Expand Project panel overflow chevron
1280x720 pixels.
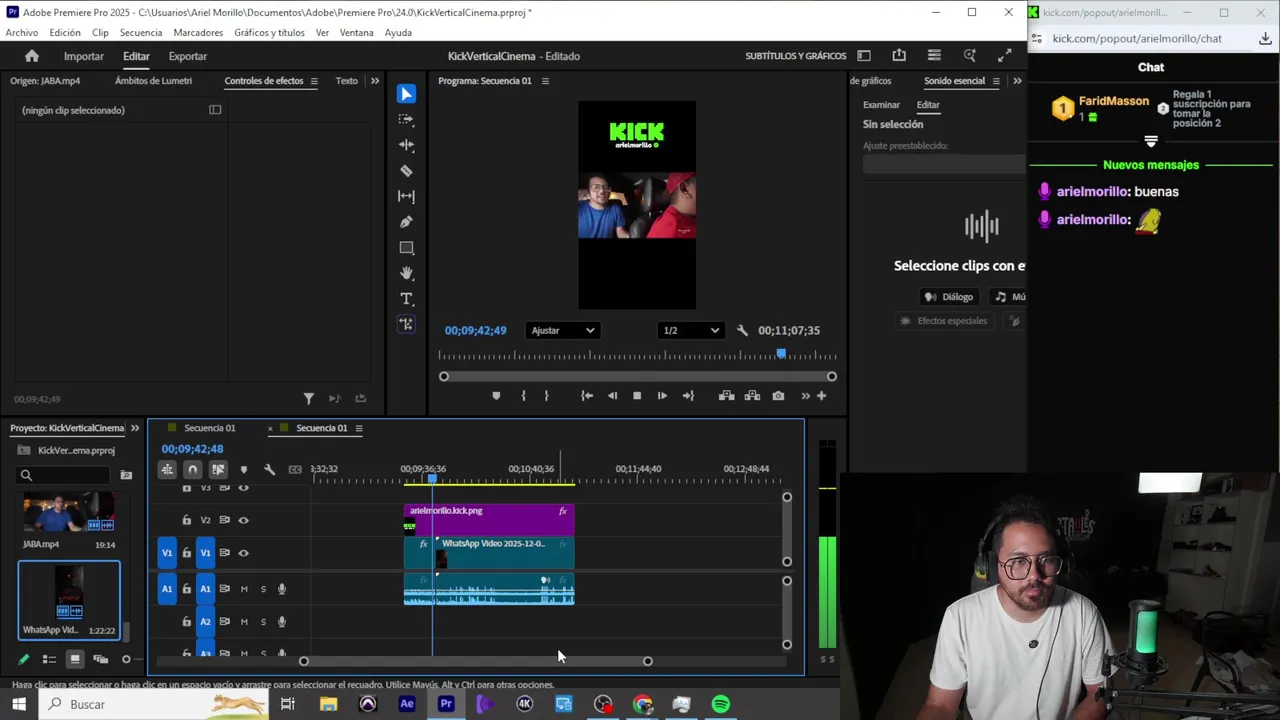tap(135, 428)
